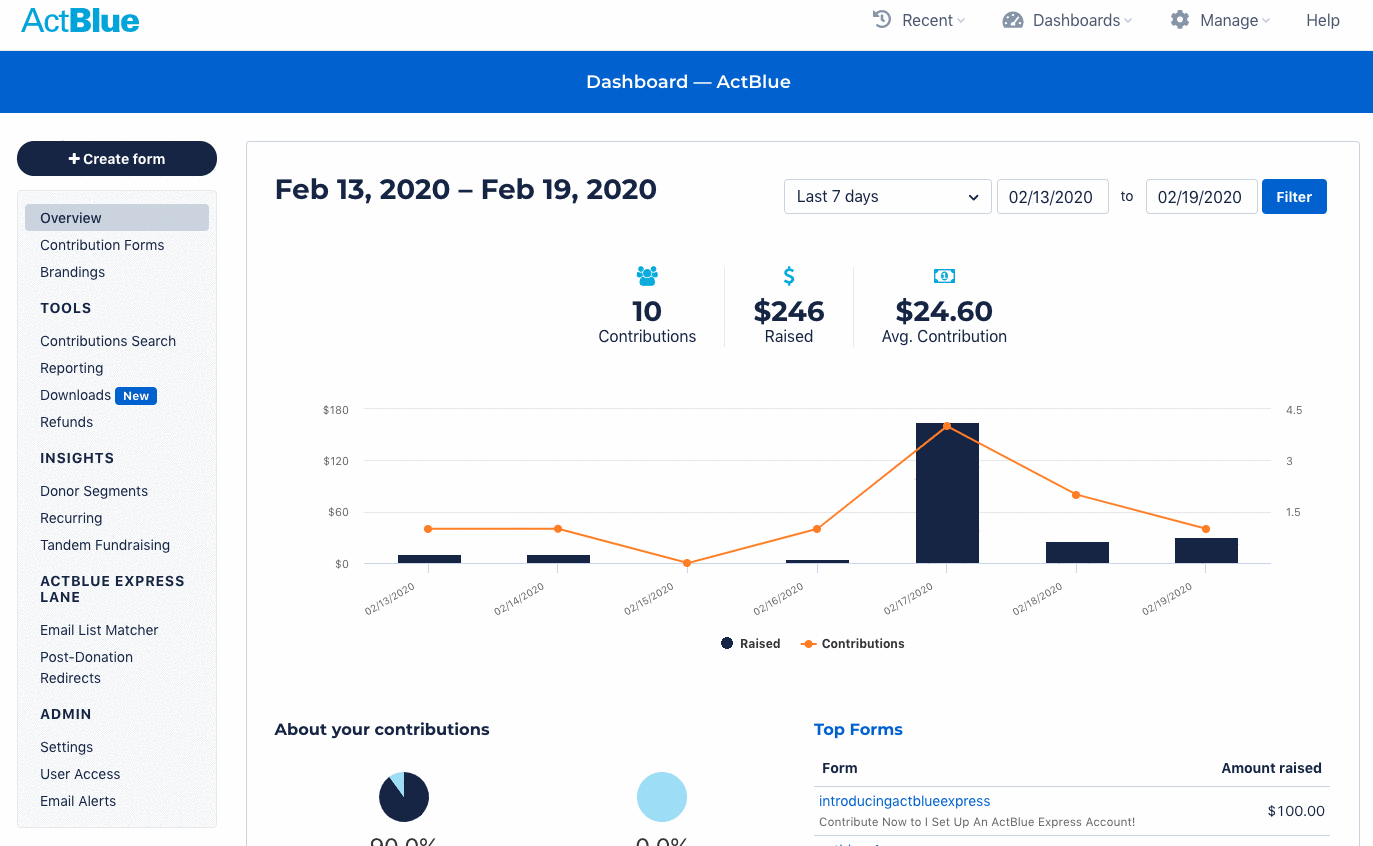Click the end date field 02/19/2020
The height and width of the screenshot is (846, 1373).
1201,197
